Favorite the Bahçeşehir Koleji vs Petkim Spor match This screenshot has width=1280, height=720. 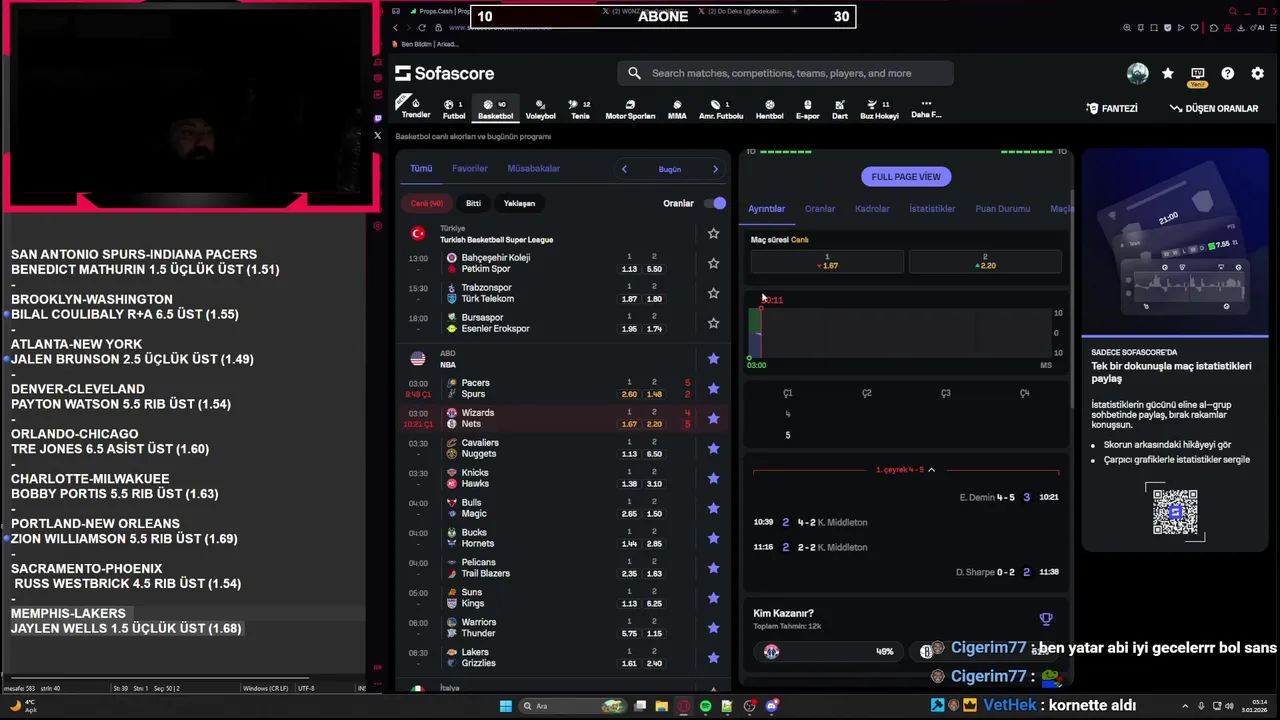click(713, 264)
